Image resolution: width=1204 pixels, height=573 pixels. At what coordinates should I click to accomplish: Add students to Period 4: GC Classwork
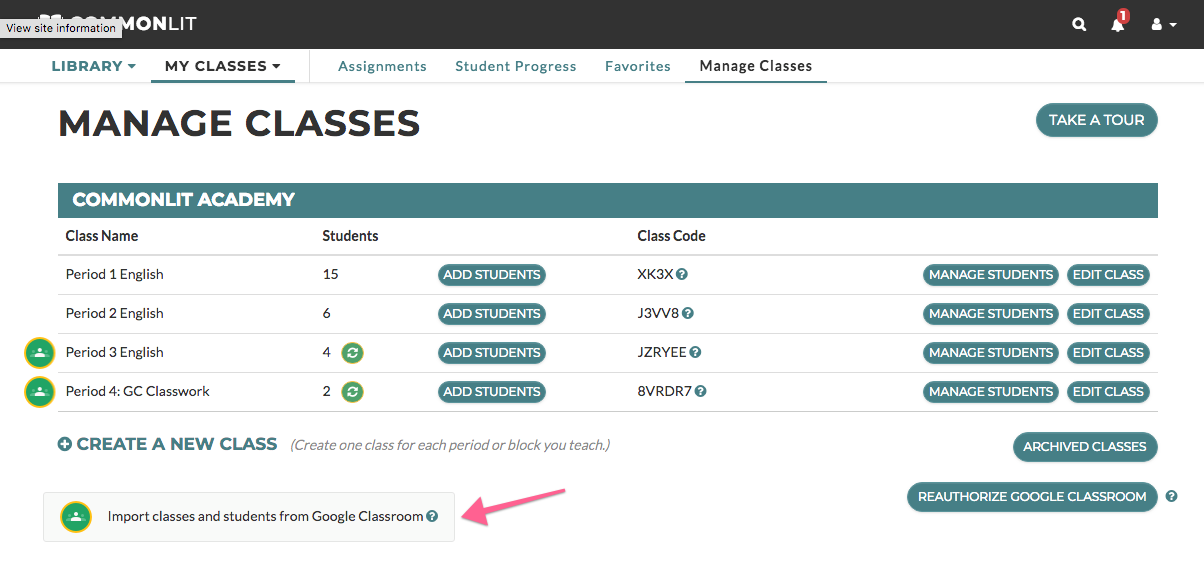492,391
